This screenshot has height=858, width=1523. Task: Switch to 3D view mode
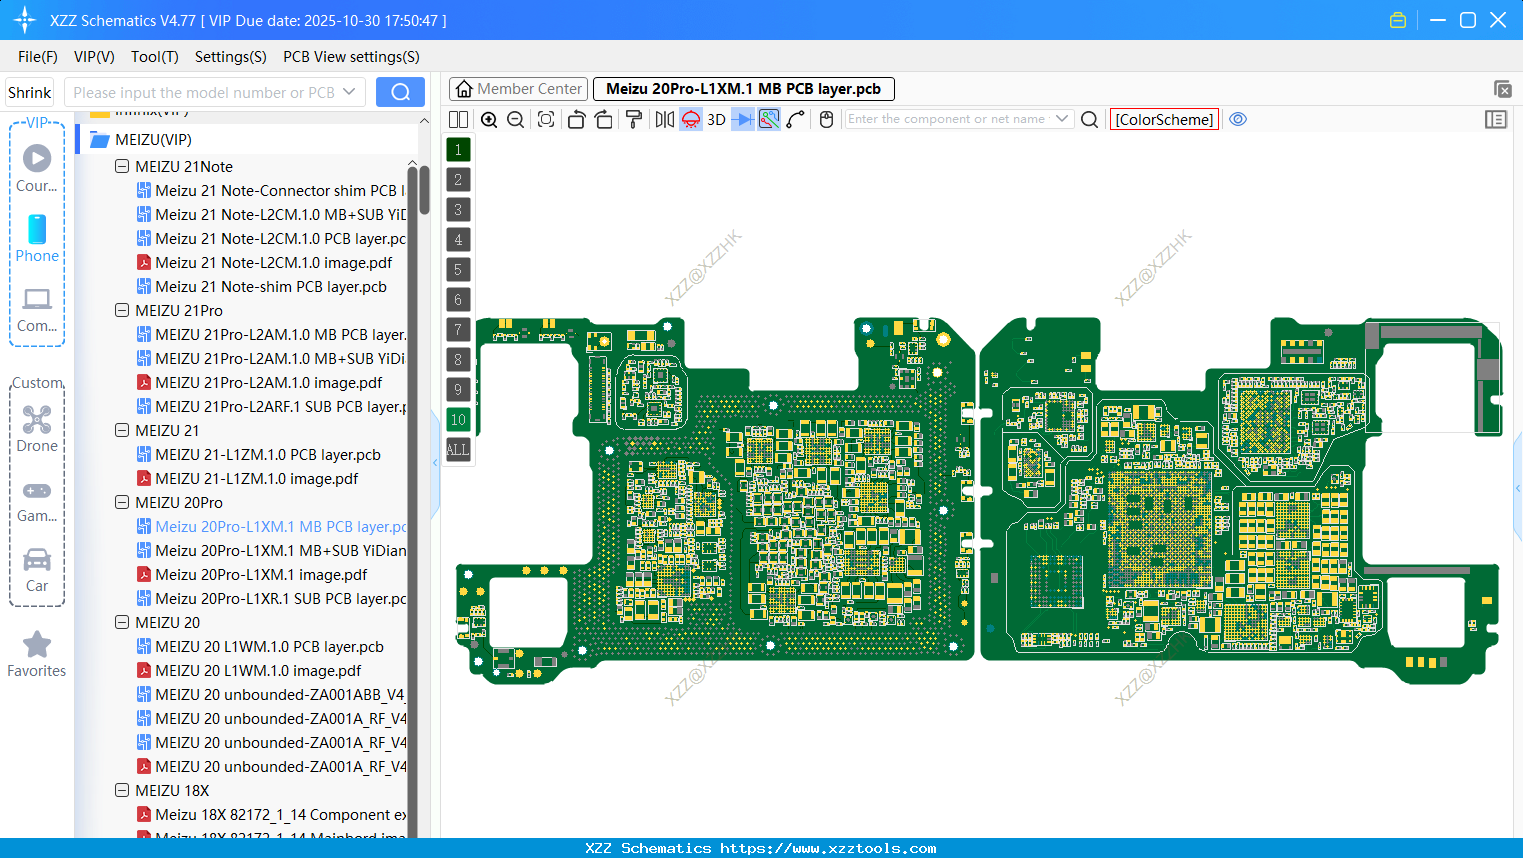coord(716,119)
